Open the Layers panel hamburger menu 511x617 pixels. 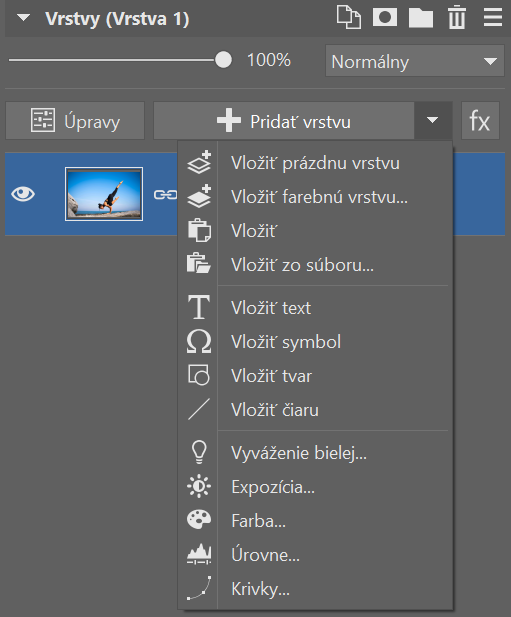(x=493, y=18)
